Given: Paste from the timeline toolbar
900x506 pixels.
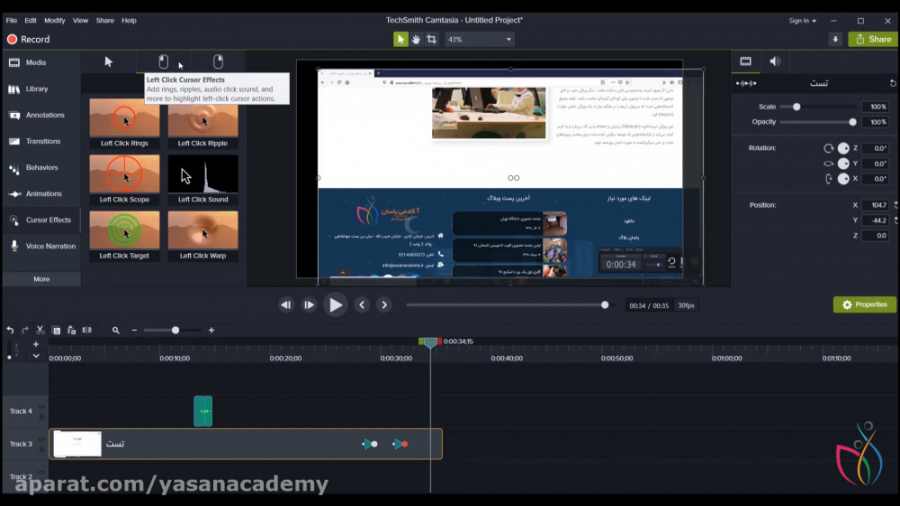Looking at the screenshot, I should click(x=71, y=330).
